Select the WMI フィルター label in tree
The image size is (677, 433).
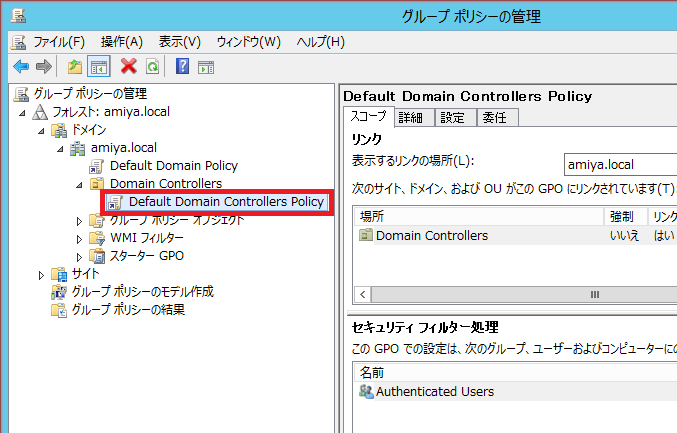point(147,238)
